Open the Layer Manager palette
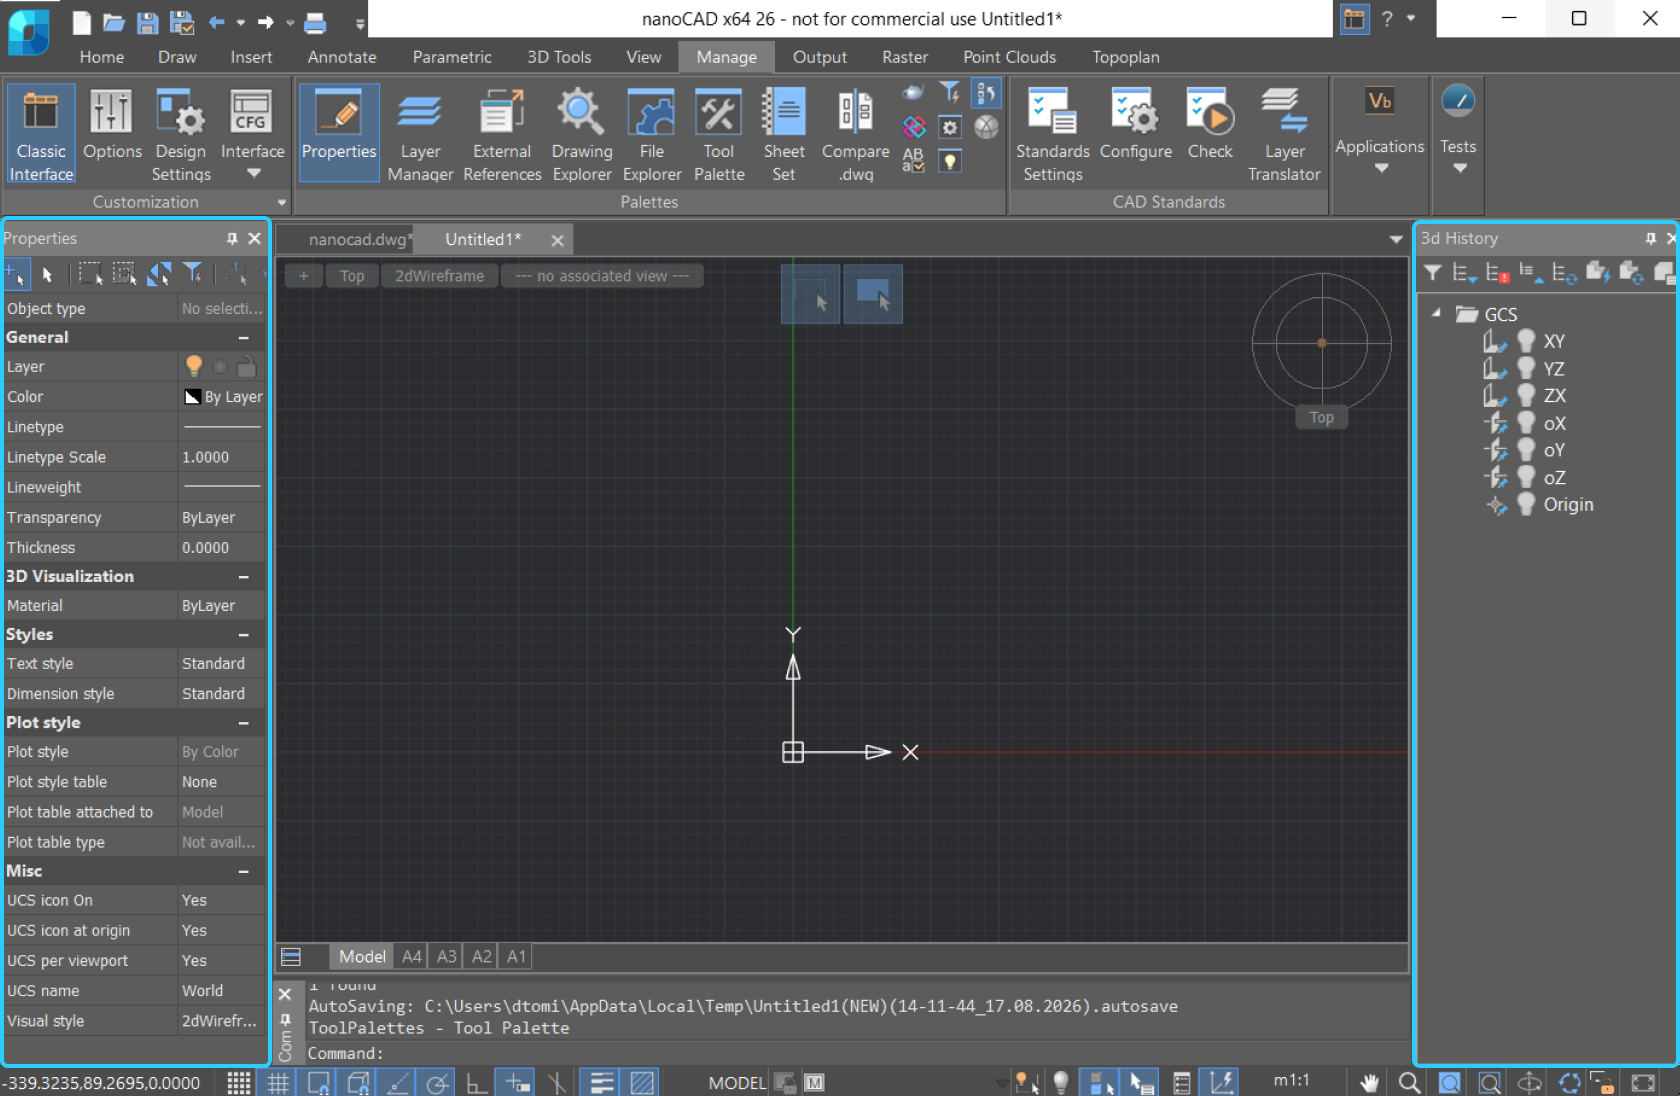This screenshot has height=1096, width=1680. pyautogui.click(x=420, y=134)
